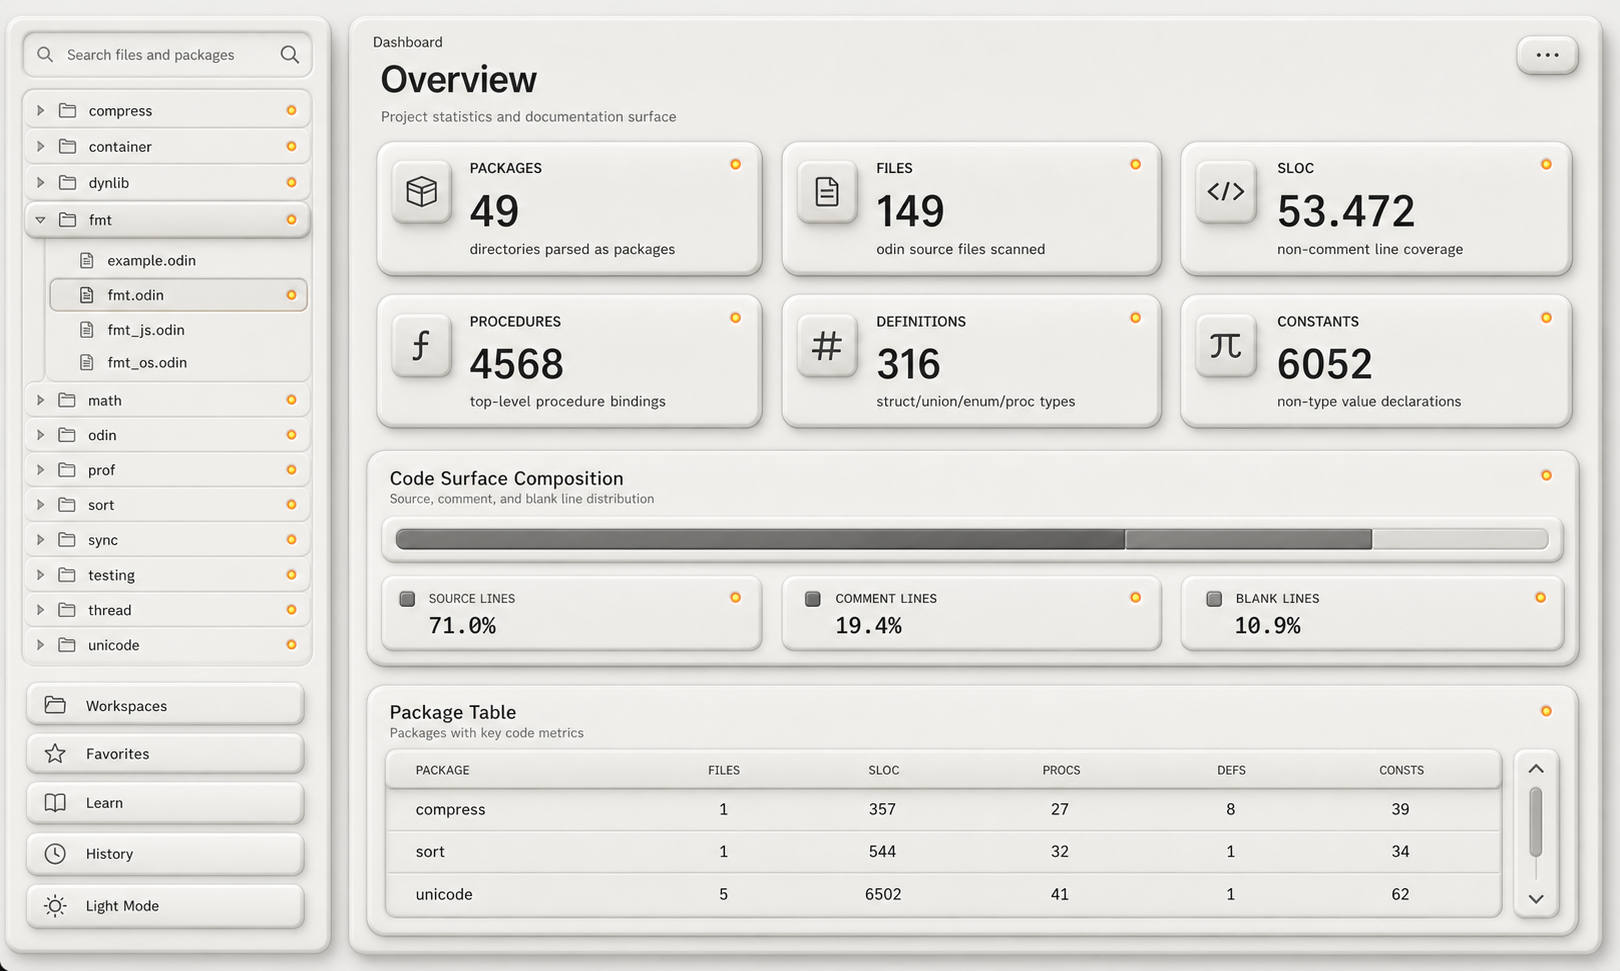Open the History menu item
1620x971 pixels.
pyautogui.click(x=165, y=854)
